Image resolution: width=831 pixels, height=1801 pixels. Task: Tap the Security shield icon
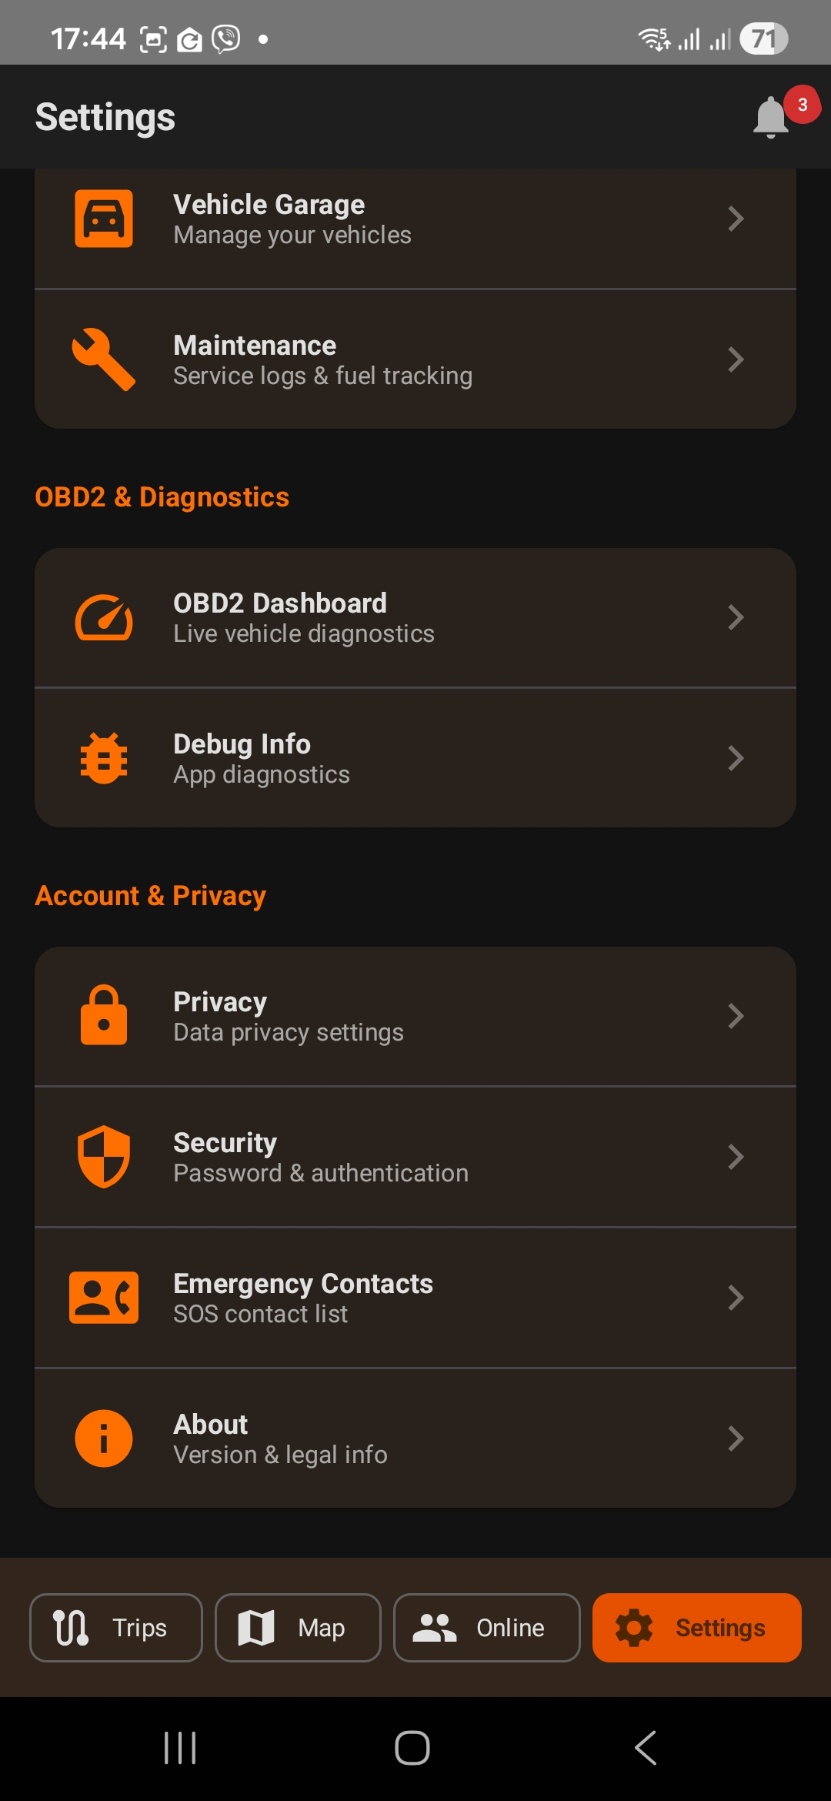tap(104, 1157)
